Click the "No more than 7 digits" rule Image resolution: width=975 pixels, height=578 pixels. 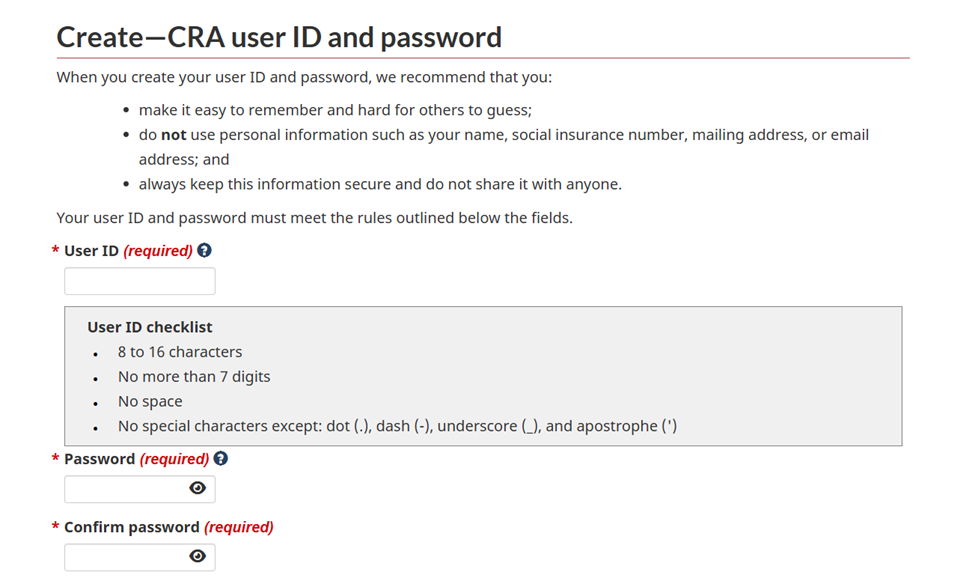[194, 377]
